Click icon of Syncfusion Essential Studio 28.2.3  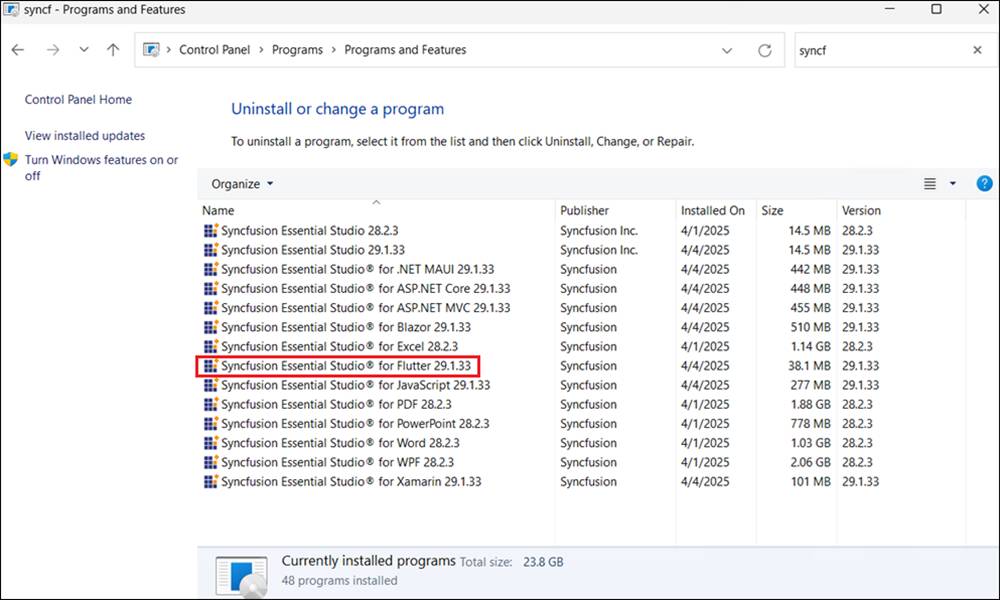tap(210, 231)
